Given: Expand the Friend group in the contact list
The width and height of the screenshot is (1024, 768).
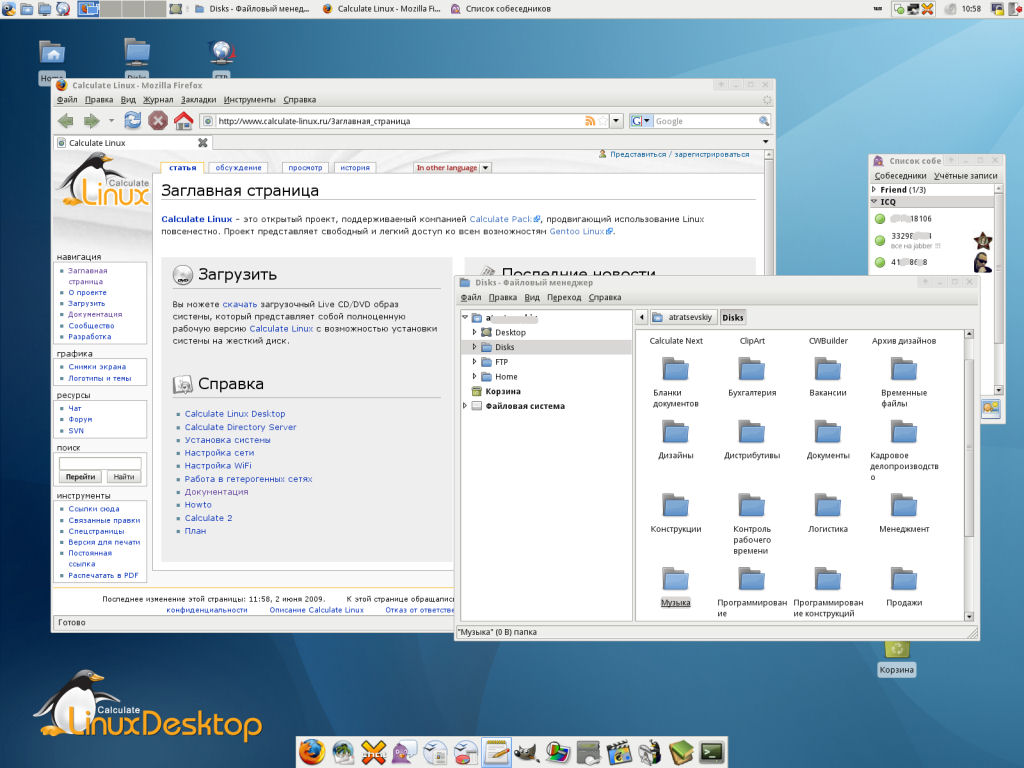Looking at the screenshot, I should (873, 189).
